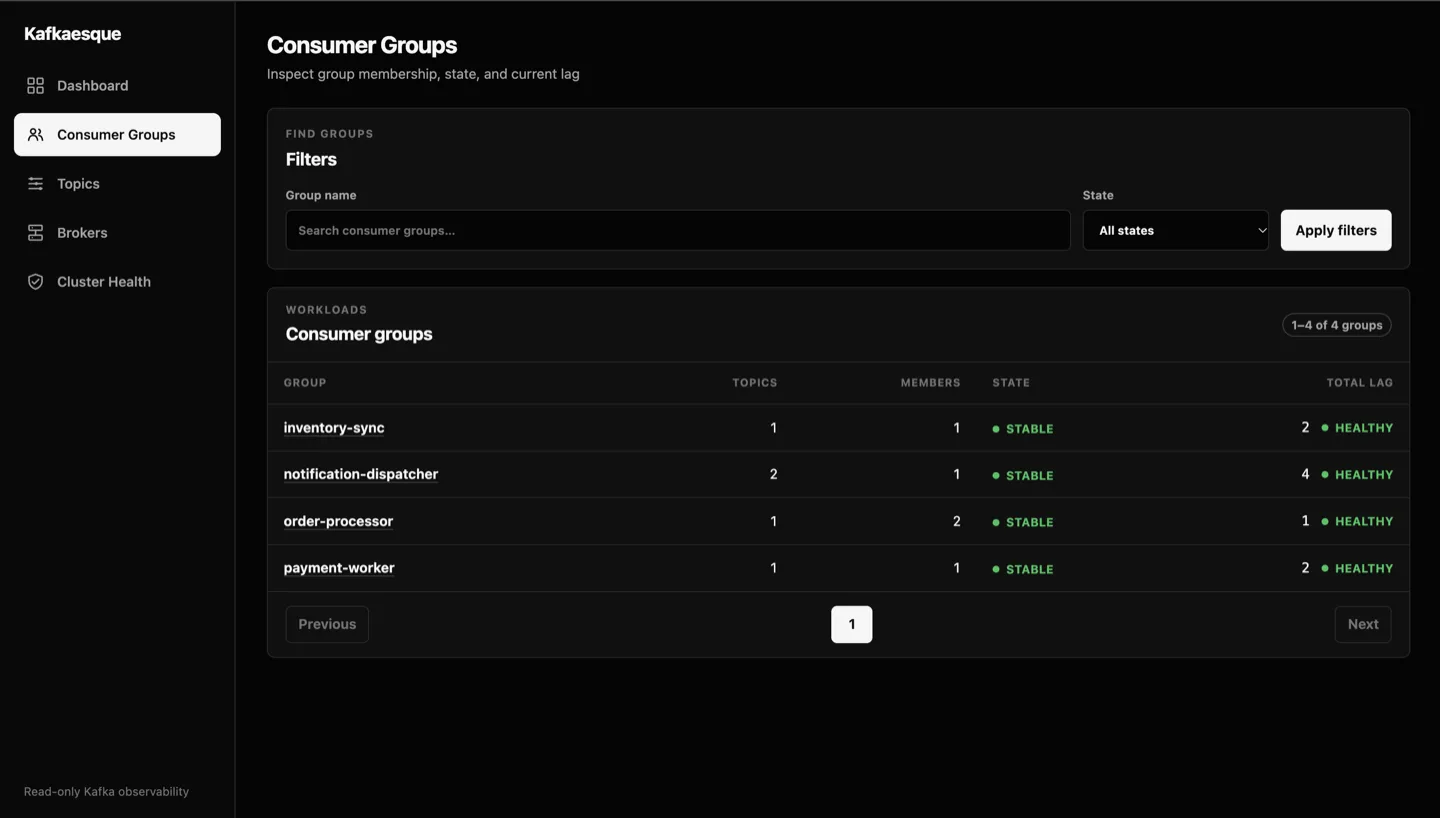
Task: Focus the Search consumer groups field
Action: [678, 230]
